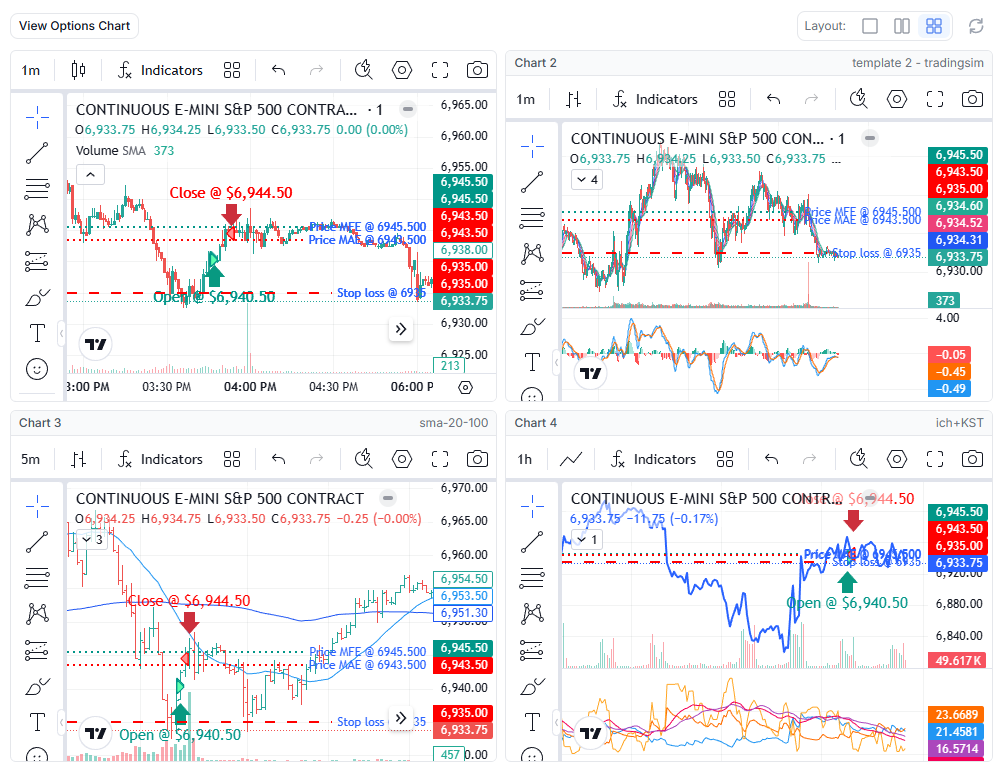Collapse the indicators list via the '4' chevron on Chart 2
1005x773 pixels.
pyautogui.click(x=589, y=179)
